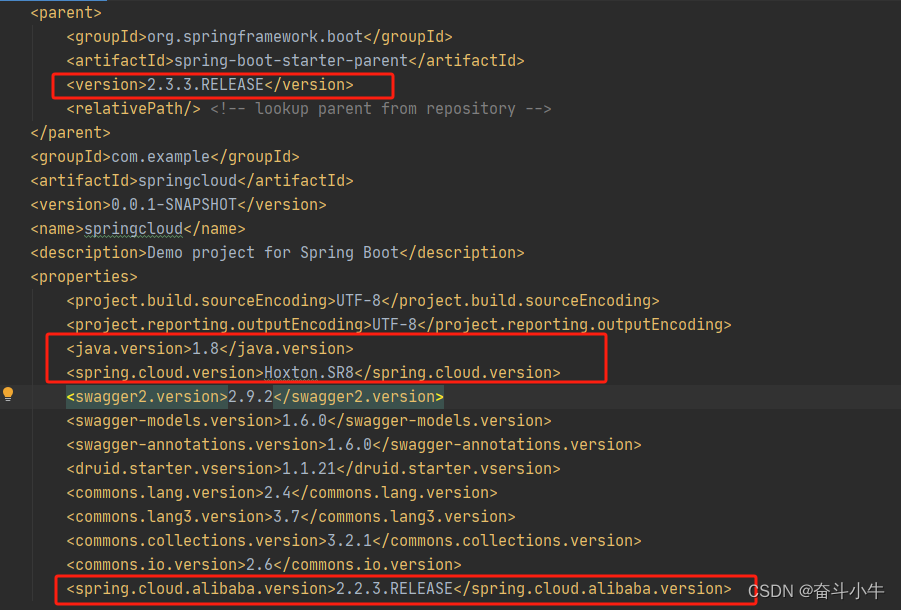The width and height of the screenshot is (901, 610).
Task: Click the springcloud artifactId line
Action: [x=192, y=181]
